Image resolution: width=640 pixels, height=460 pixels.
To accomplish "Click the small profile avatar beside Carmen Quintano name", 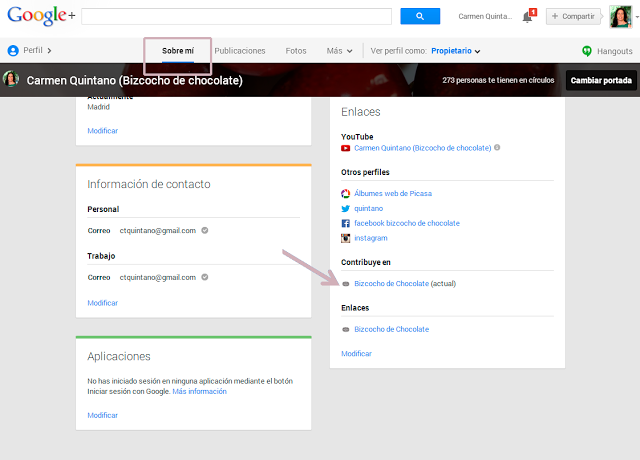I will point(11,79).
